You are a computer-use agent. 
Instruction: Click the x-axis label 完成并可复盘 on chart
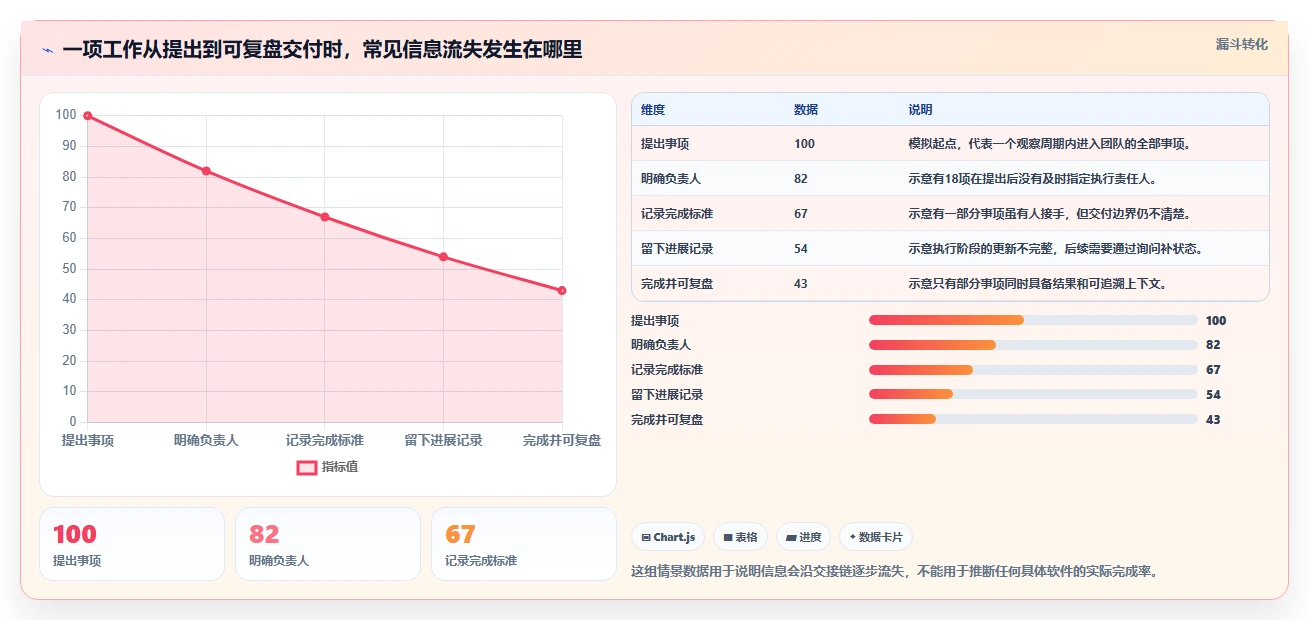click(x=562, y=441)
